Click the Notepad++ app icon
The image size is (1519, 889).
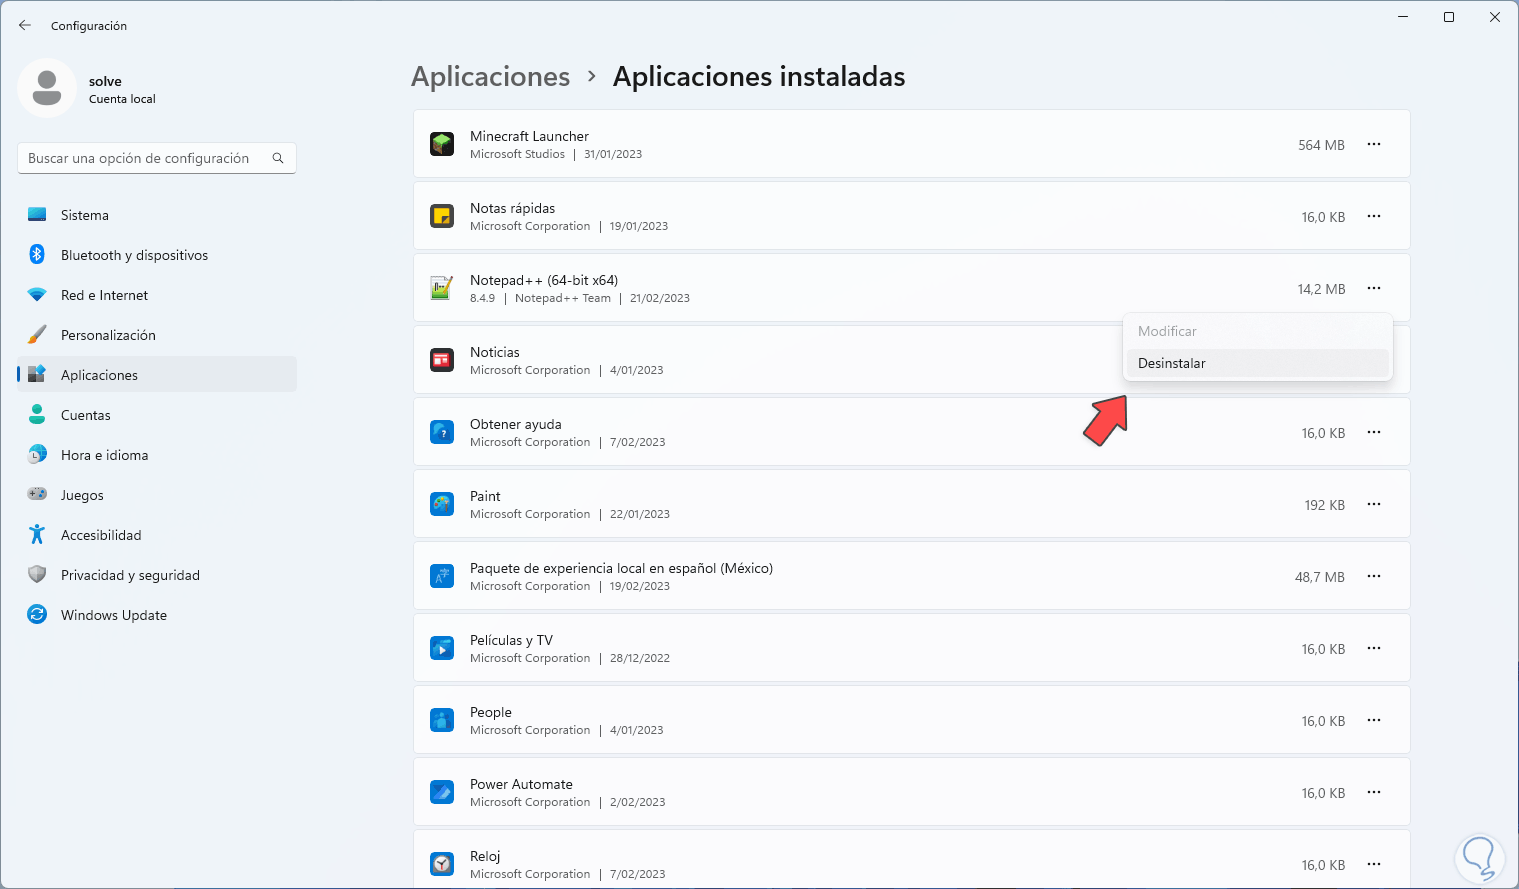point(442,288)
